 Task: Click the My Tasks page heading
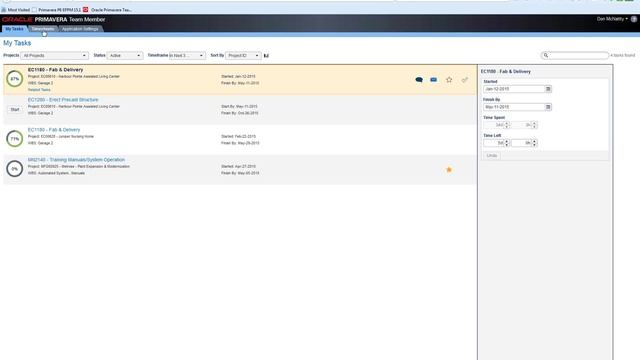click(x=17, y=43)
